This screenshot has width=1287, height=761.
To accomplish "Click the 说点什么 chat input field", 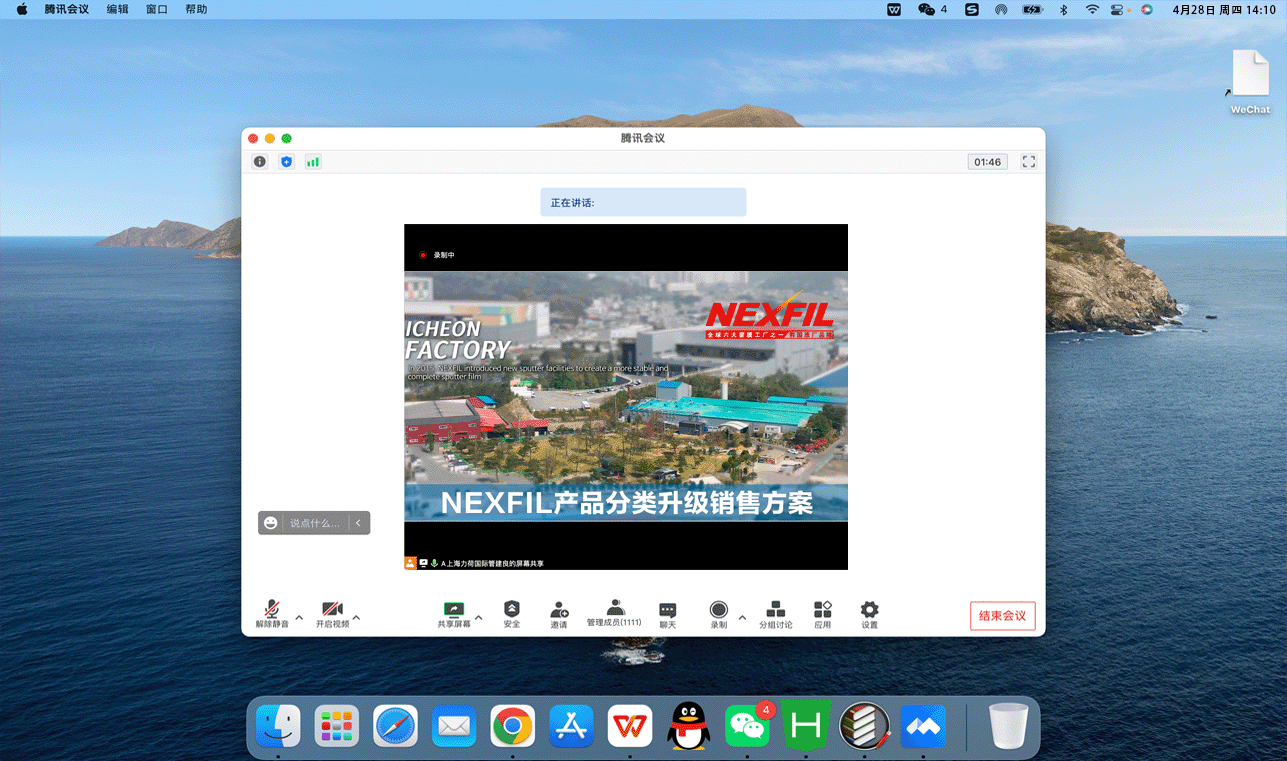I will 314,523.
